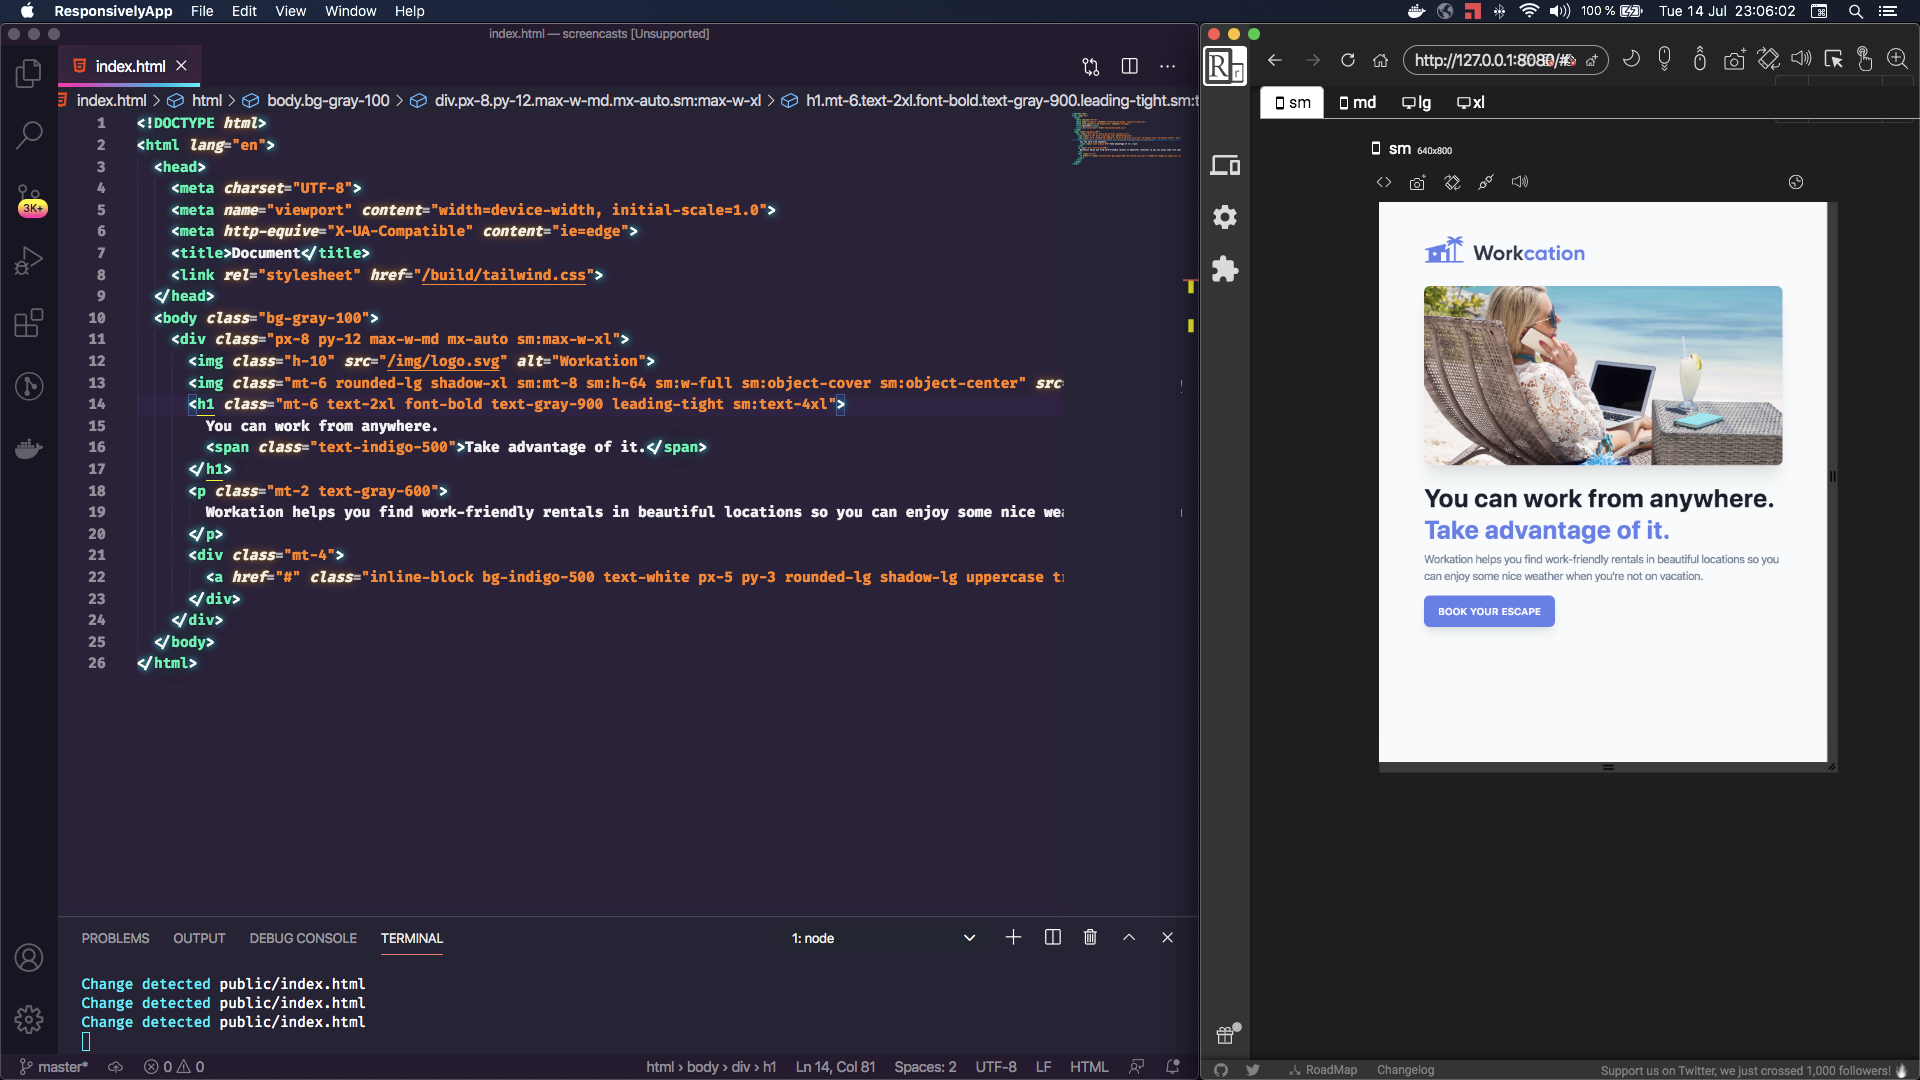
Task: Open the Manage gear in VS Code
Action: click(29, 1019)
